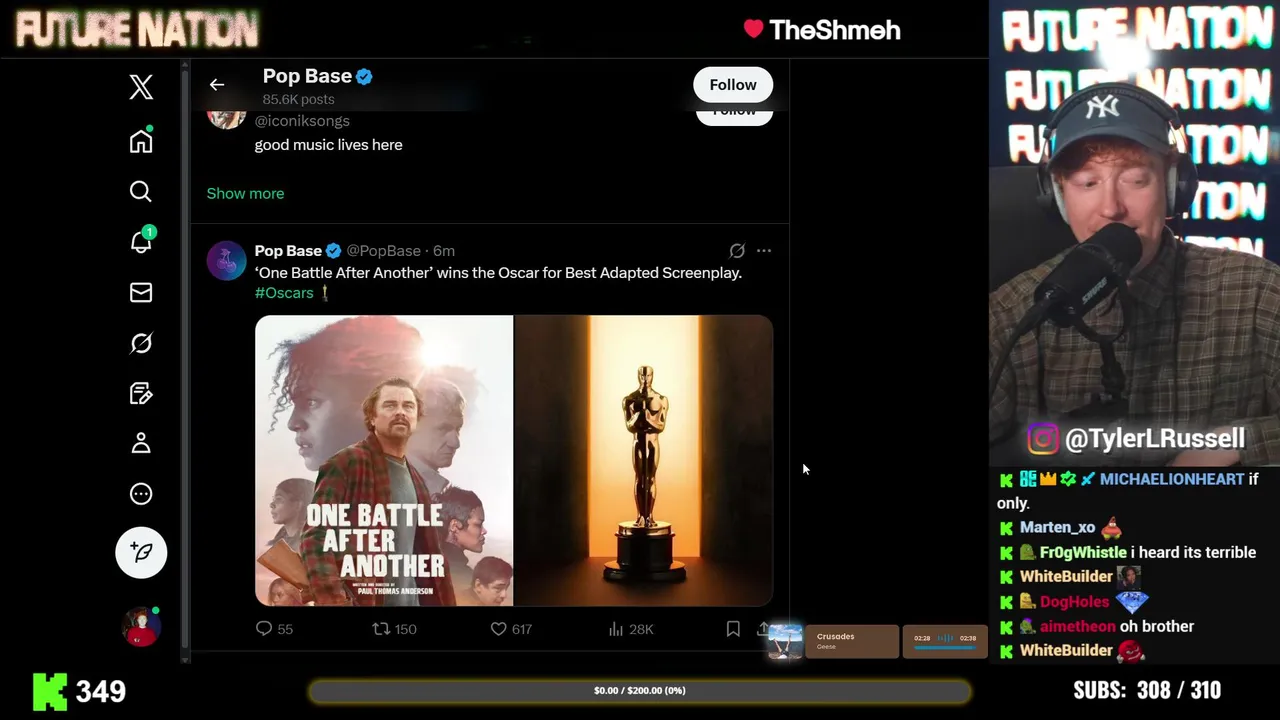This screenshot has height=720, width=1280.
Task: Click the MICHAELIONHEART chat username
Action: tap(1172, 480)
